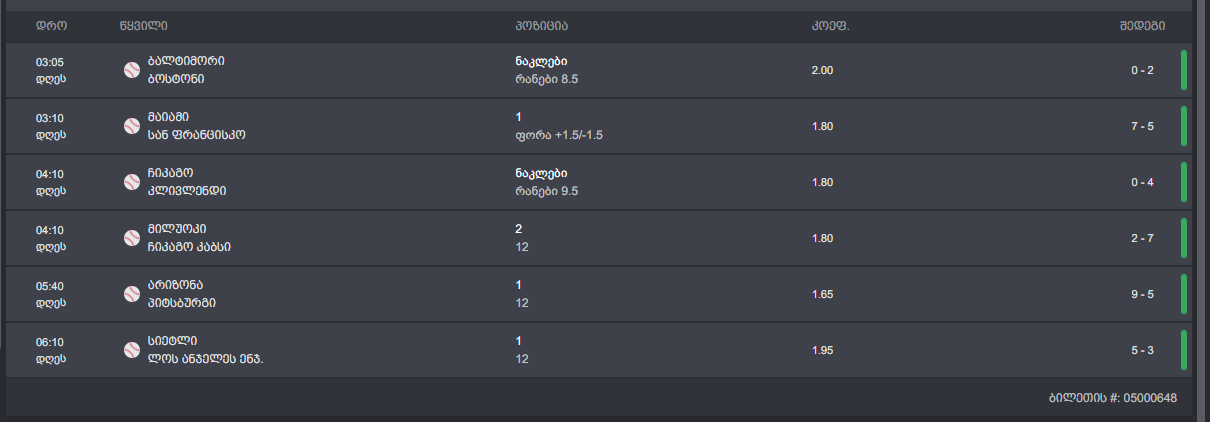Click green status bar beside the 0 - 2 result
1210x422 pixels.
point(1184,70)
